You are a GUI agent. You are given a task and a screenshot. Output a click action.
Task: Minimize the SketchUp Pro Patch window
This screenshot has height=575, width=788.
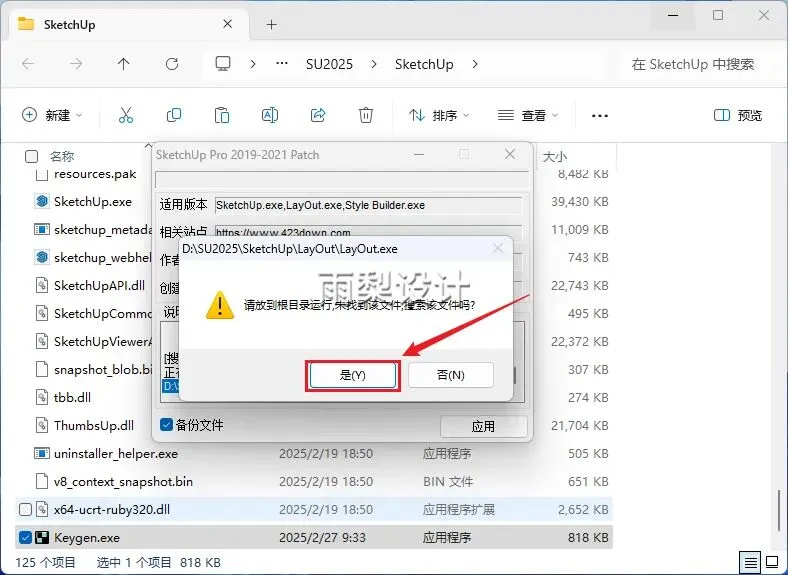tap(419, 154)
